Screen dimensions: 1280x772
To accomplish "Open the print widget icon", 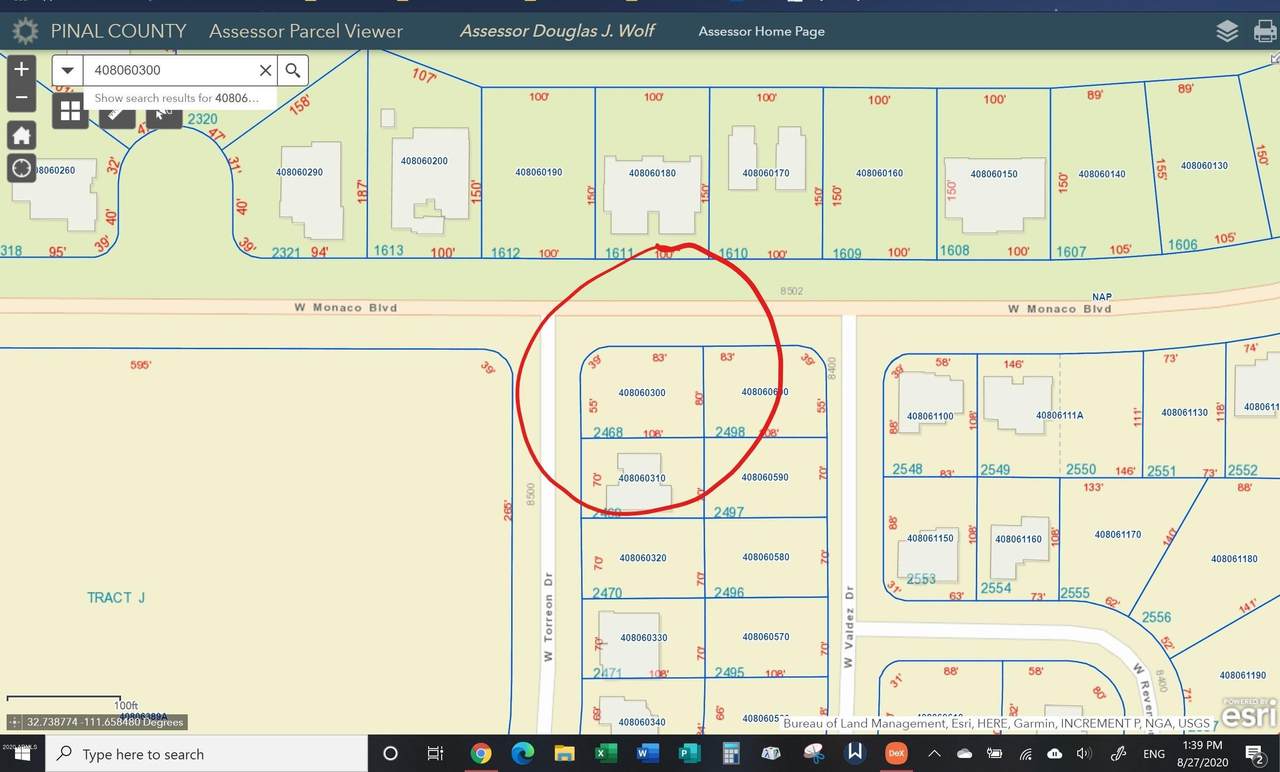I will [1264, 31].
